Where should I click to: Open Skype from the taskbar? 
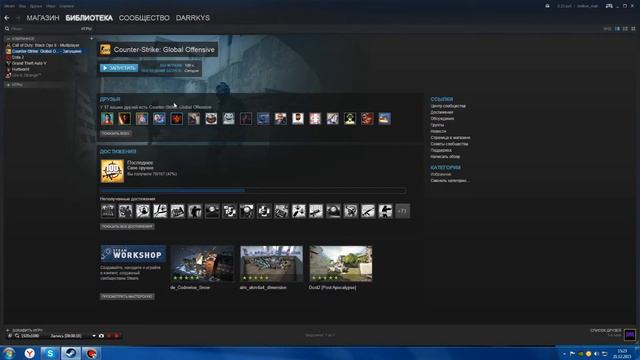click(50, 353)
